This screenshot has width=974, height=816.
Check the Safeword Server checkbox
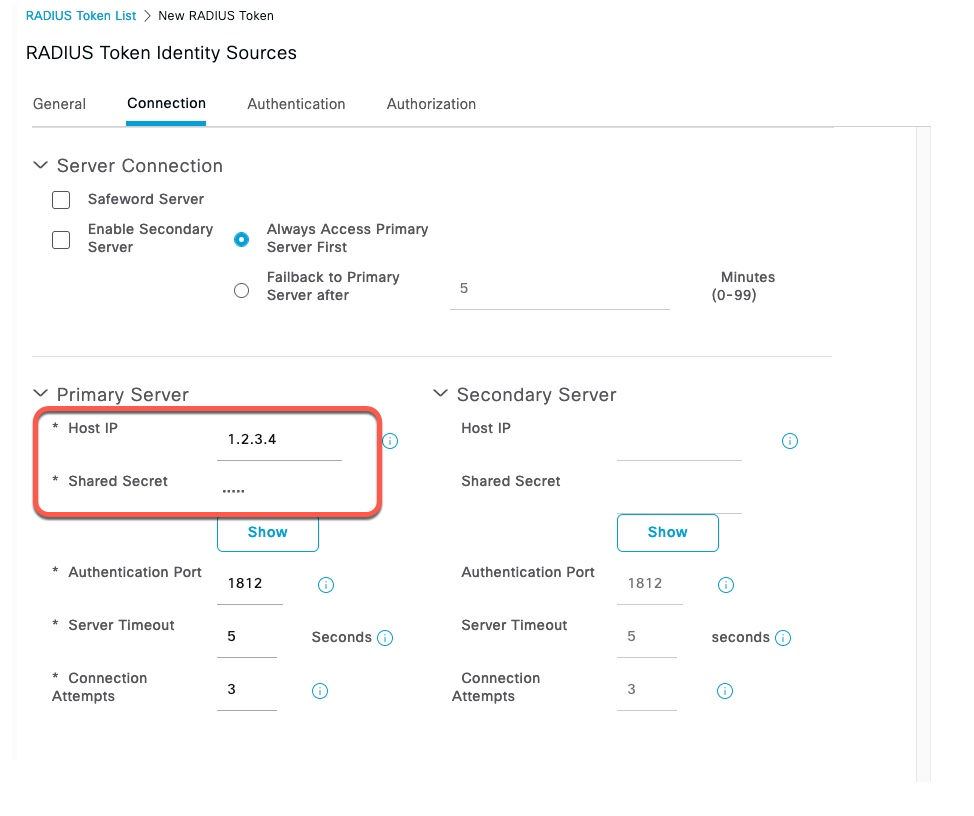(61, 200)
